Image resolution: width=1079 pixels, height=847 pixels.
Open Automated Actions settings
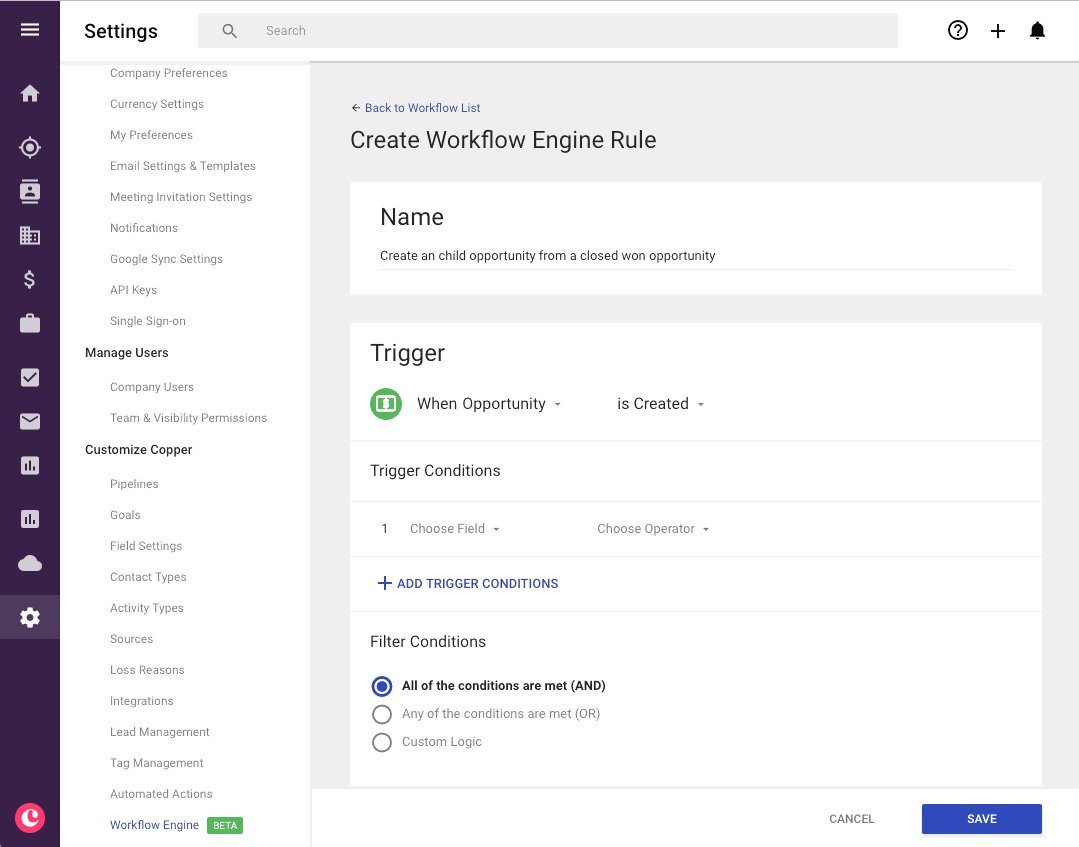tap(161, 793)
